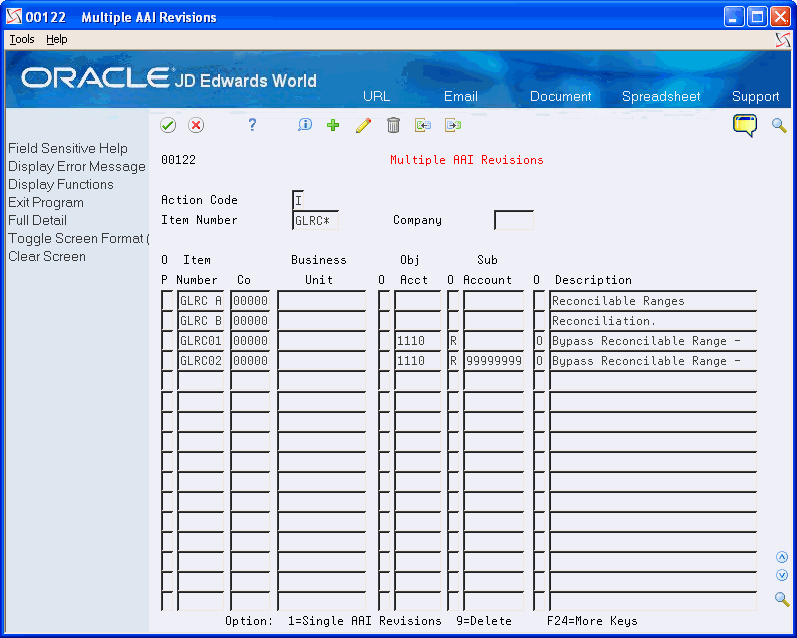Click the red Multiple AAI Revisions heading
Viewport: 797px width, 638px height.
(x=467, y=160)
